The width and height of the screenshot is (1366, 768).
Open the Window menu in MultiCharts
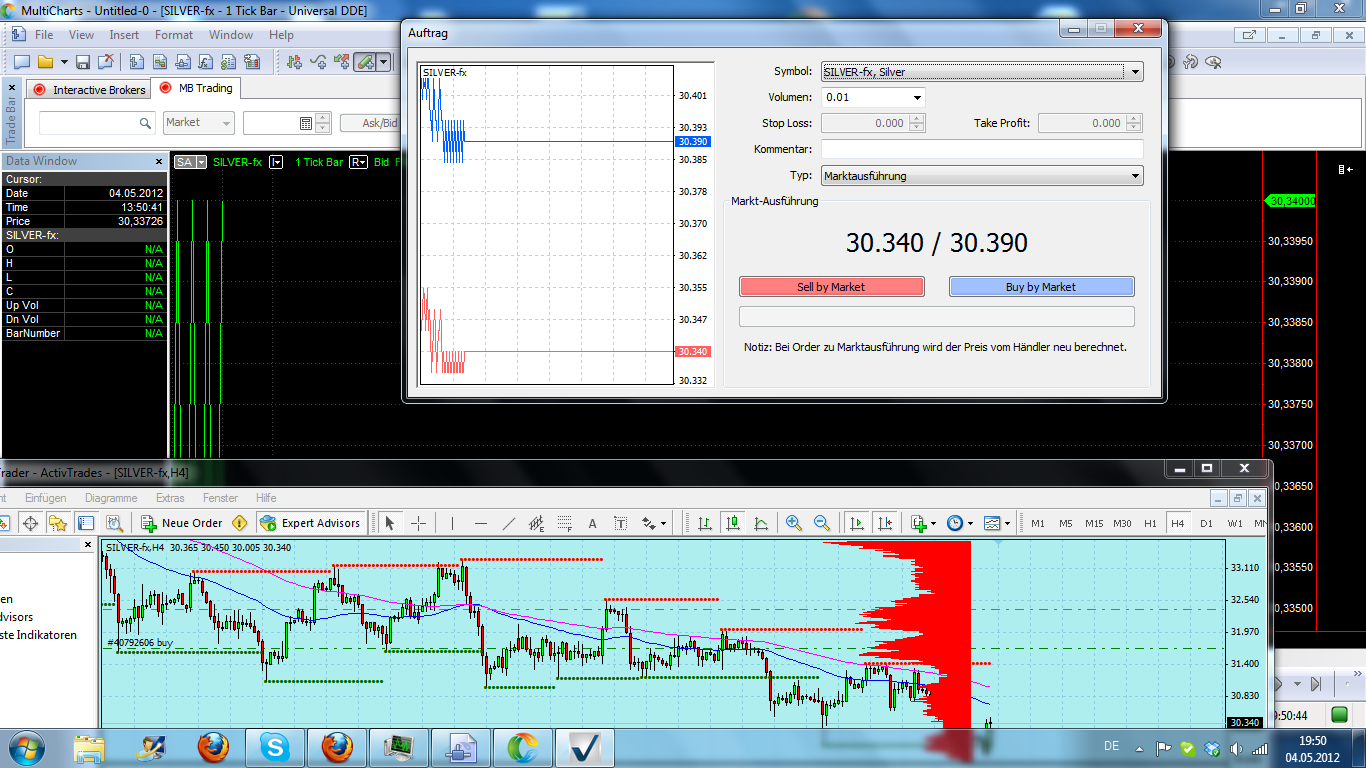point(231,35)
